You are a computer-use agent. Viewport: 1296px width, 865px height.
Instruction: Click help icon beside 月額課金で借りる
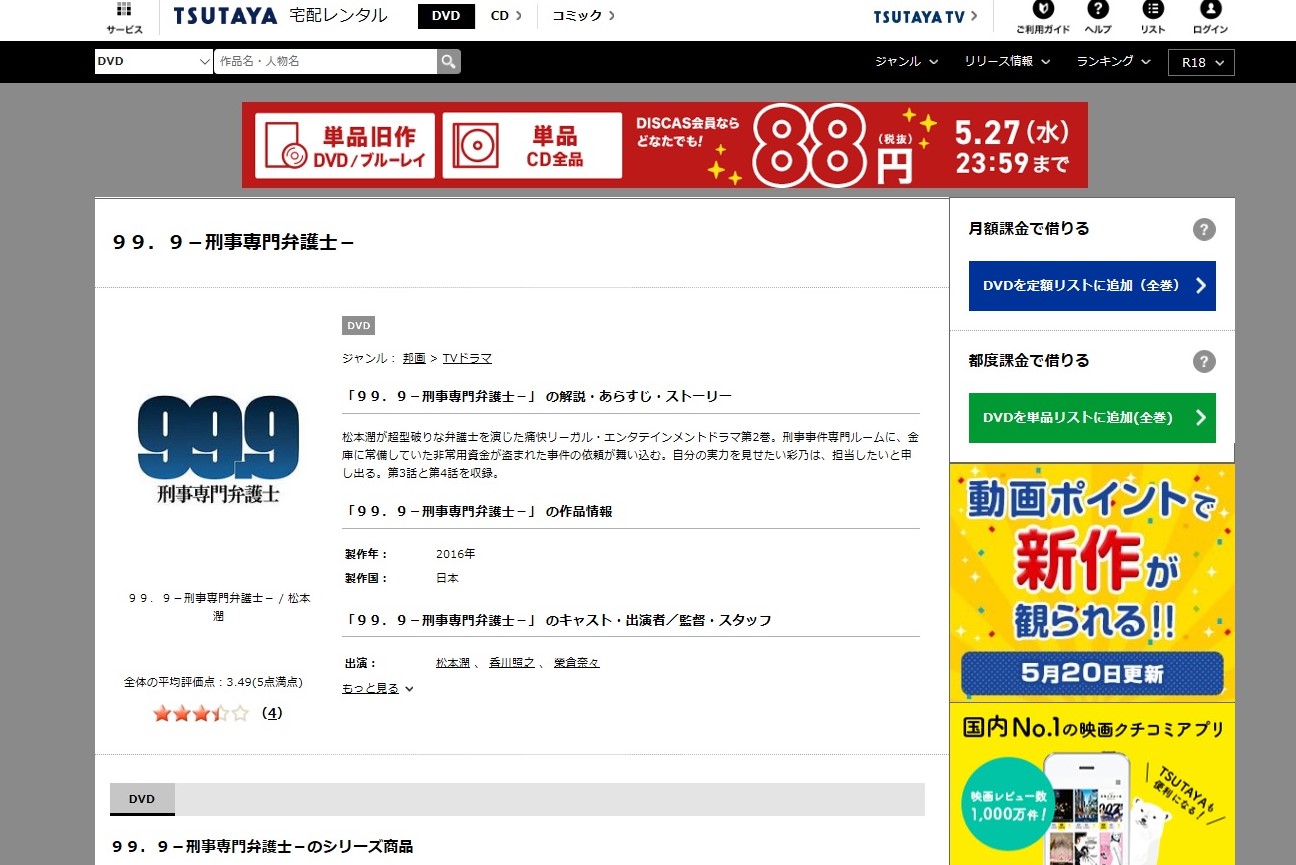click(1204, 229)
